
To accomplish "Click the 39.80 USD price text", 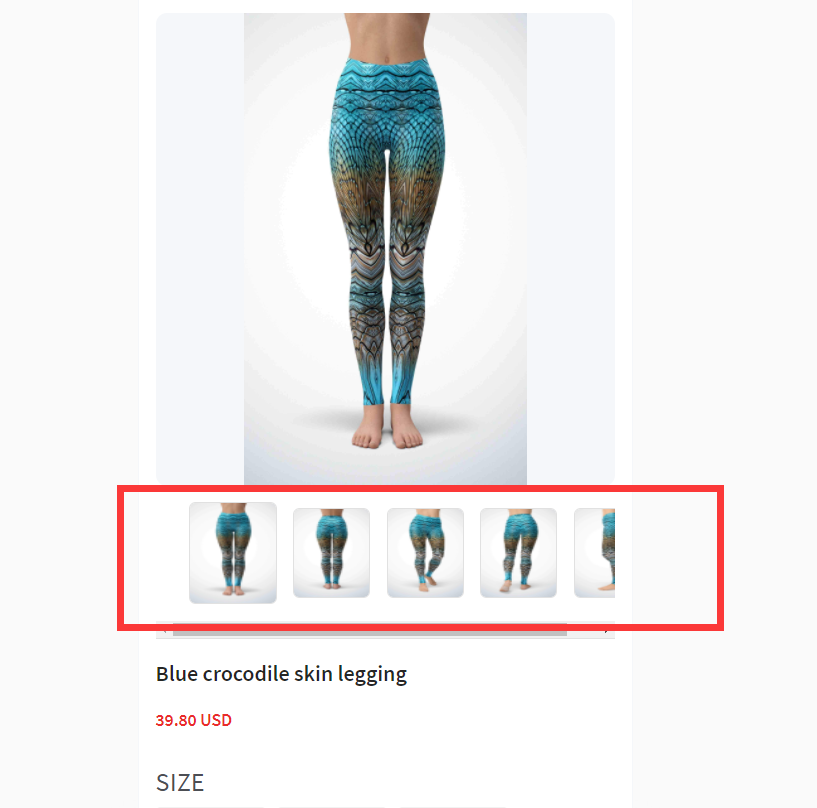I will (193, 720).
